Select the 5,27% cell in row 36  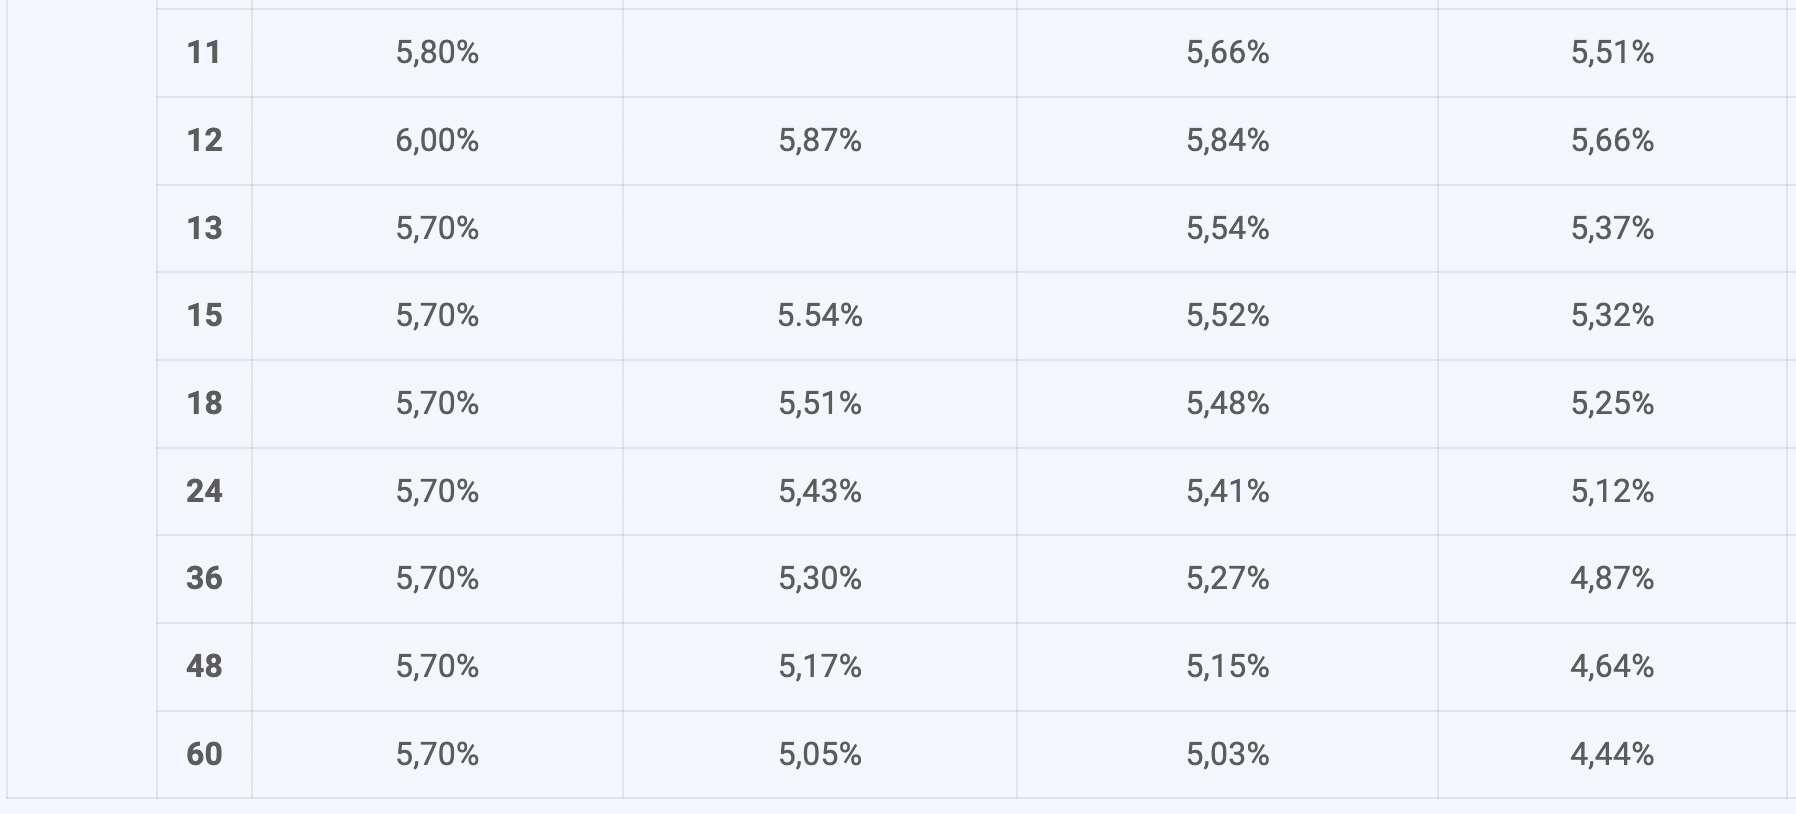pyautogui.click(x=1228, y=578)
